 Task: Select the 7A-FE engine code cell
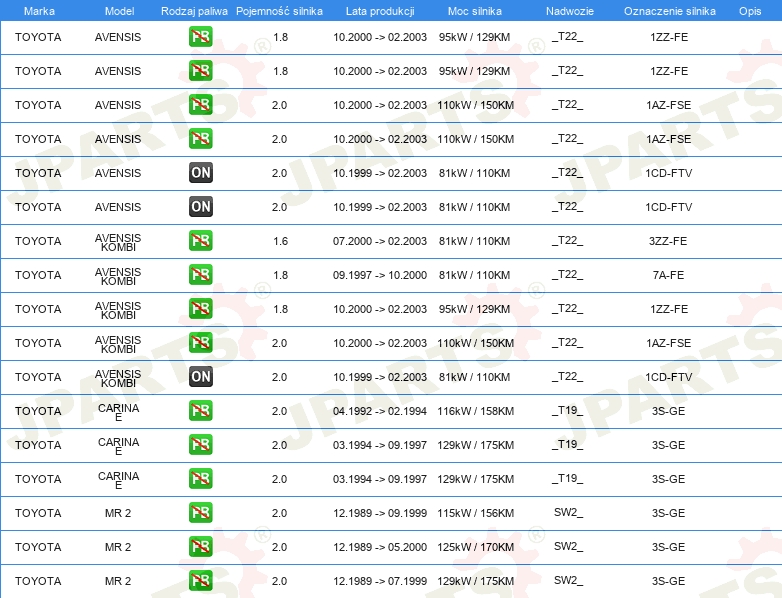(x=668, y=275)
